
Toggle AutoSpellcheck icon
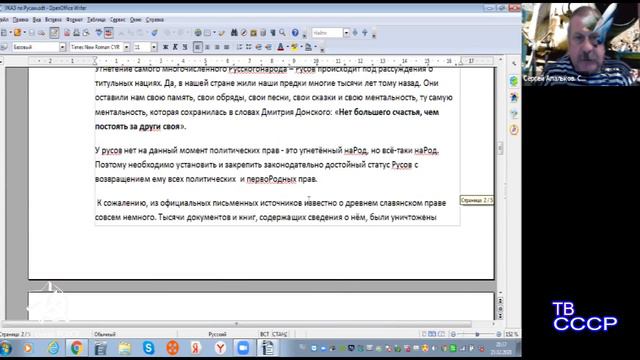click(108, 33)
